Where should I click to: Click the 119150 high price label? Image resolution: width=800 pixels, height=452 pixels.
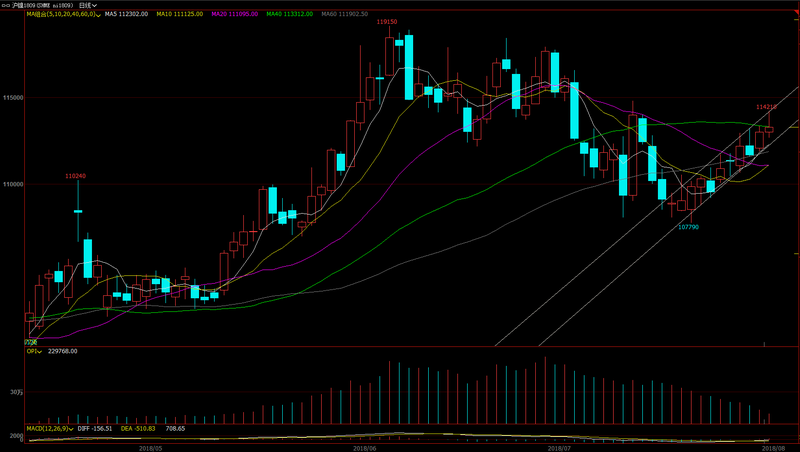[387, 22]
